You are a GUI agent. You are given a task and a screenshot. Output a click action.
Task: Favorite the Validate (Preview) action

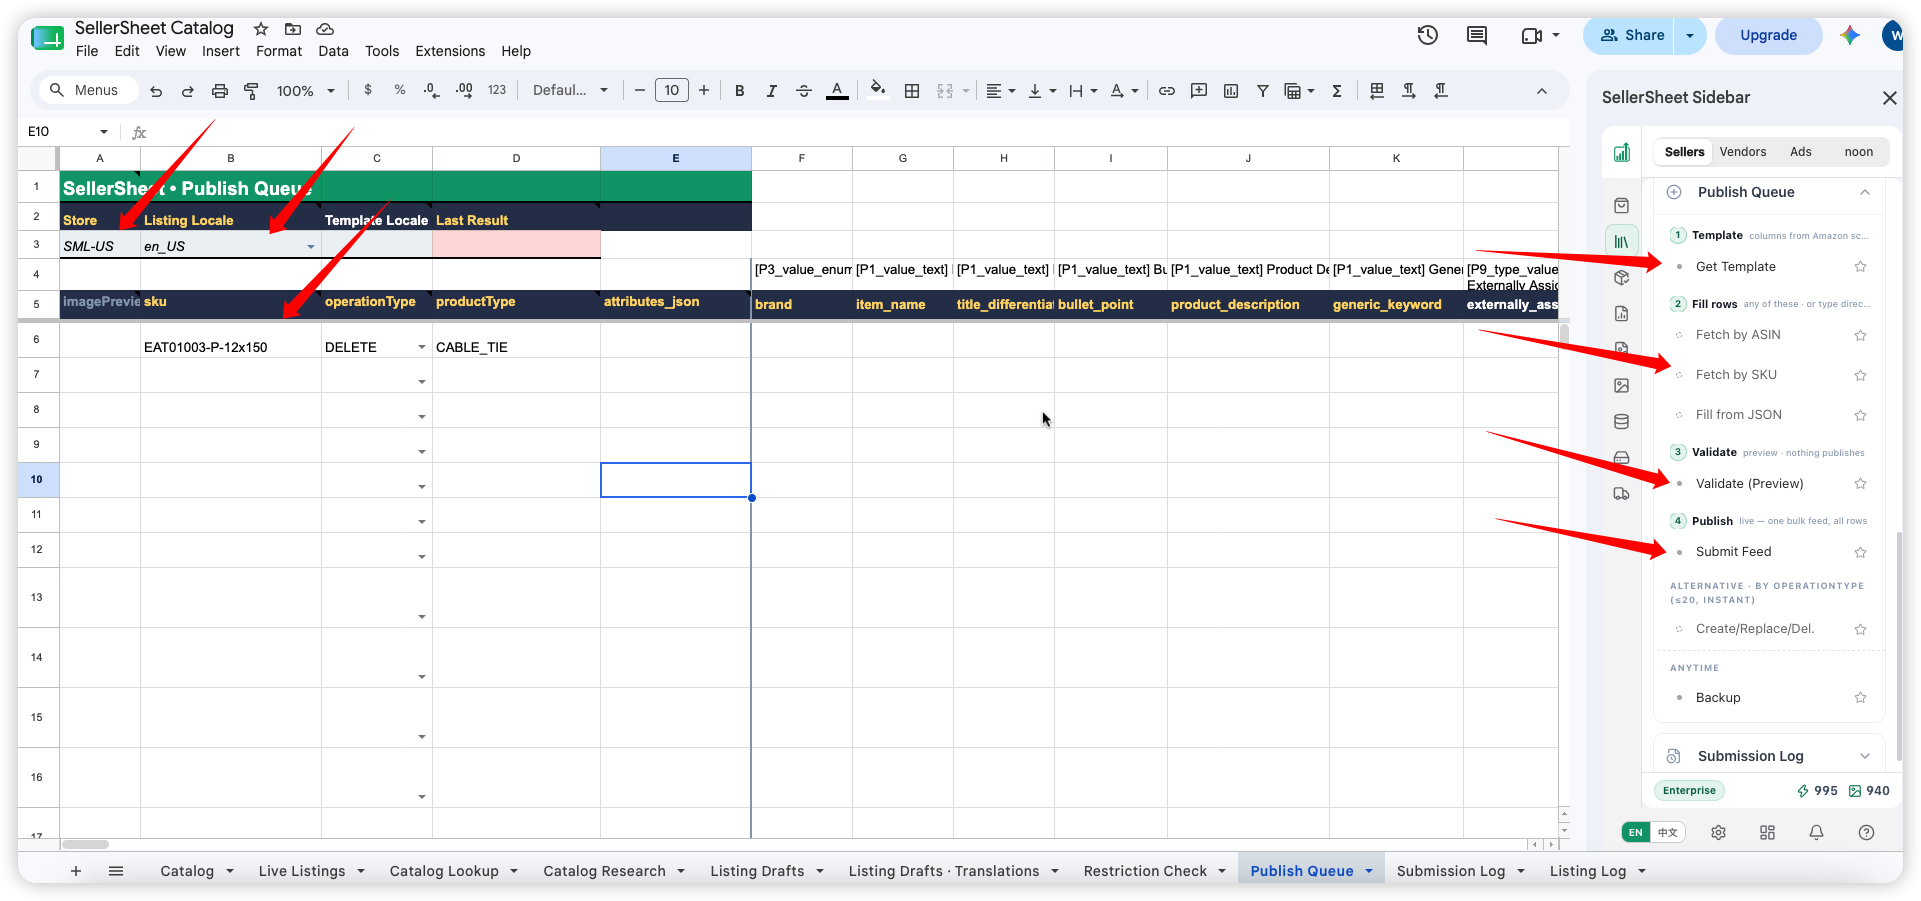[x=1861, y=484]
